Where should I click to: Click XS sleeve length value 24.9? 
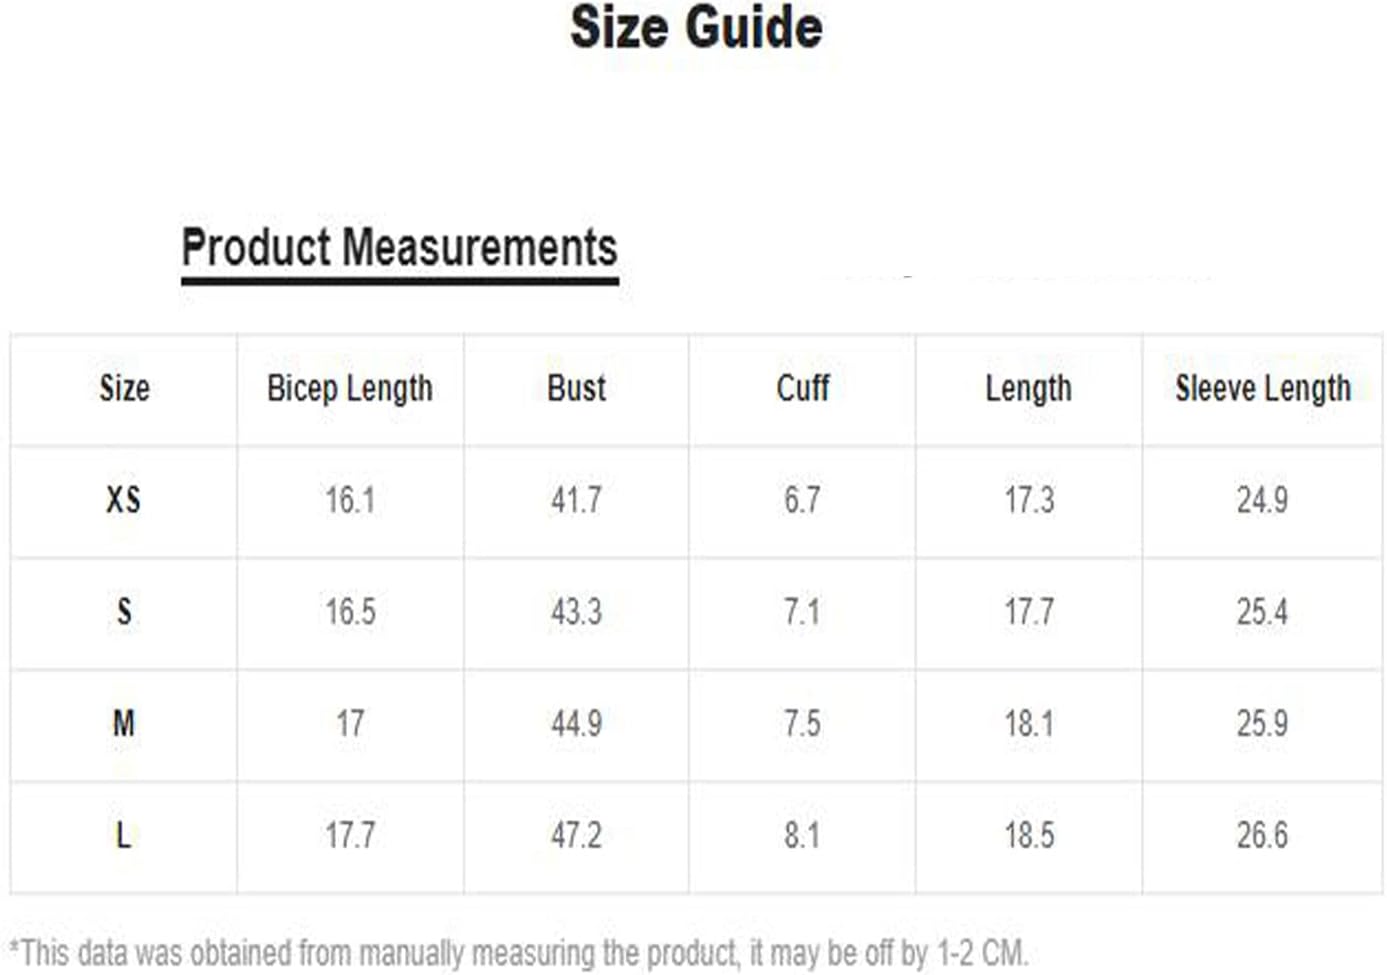(x=1262, y=499)
